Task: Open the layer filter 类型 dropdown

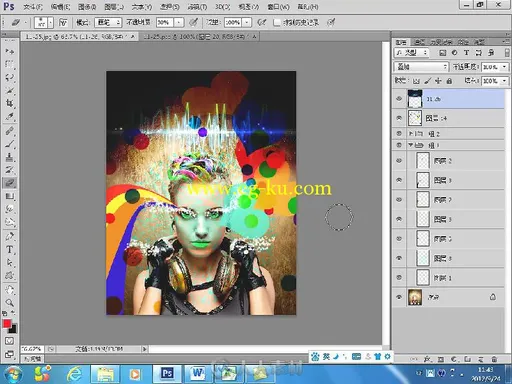Action: 412,52
